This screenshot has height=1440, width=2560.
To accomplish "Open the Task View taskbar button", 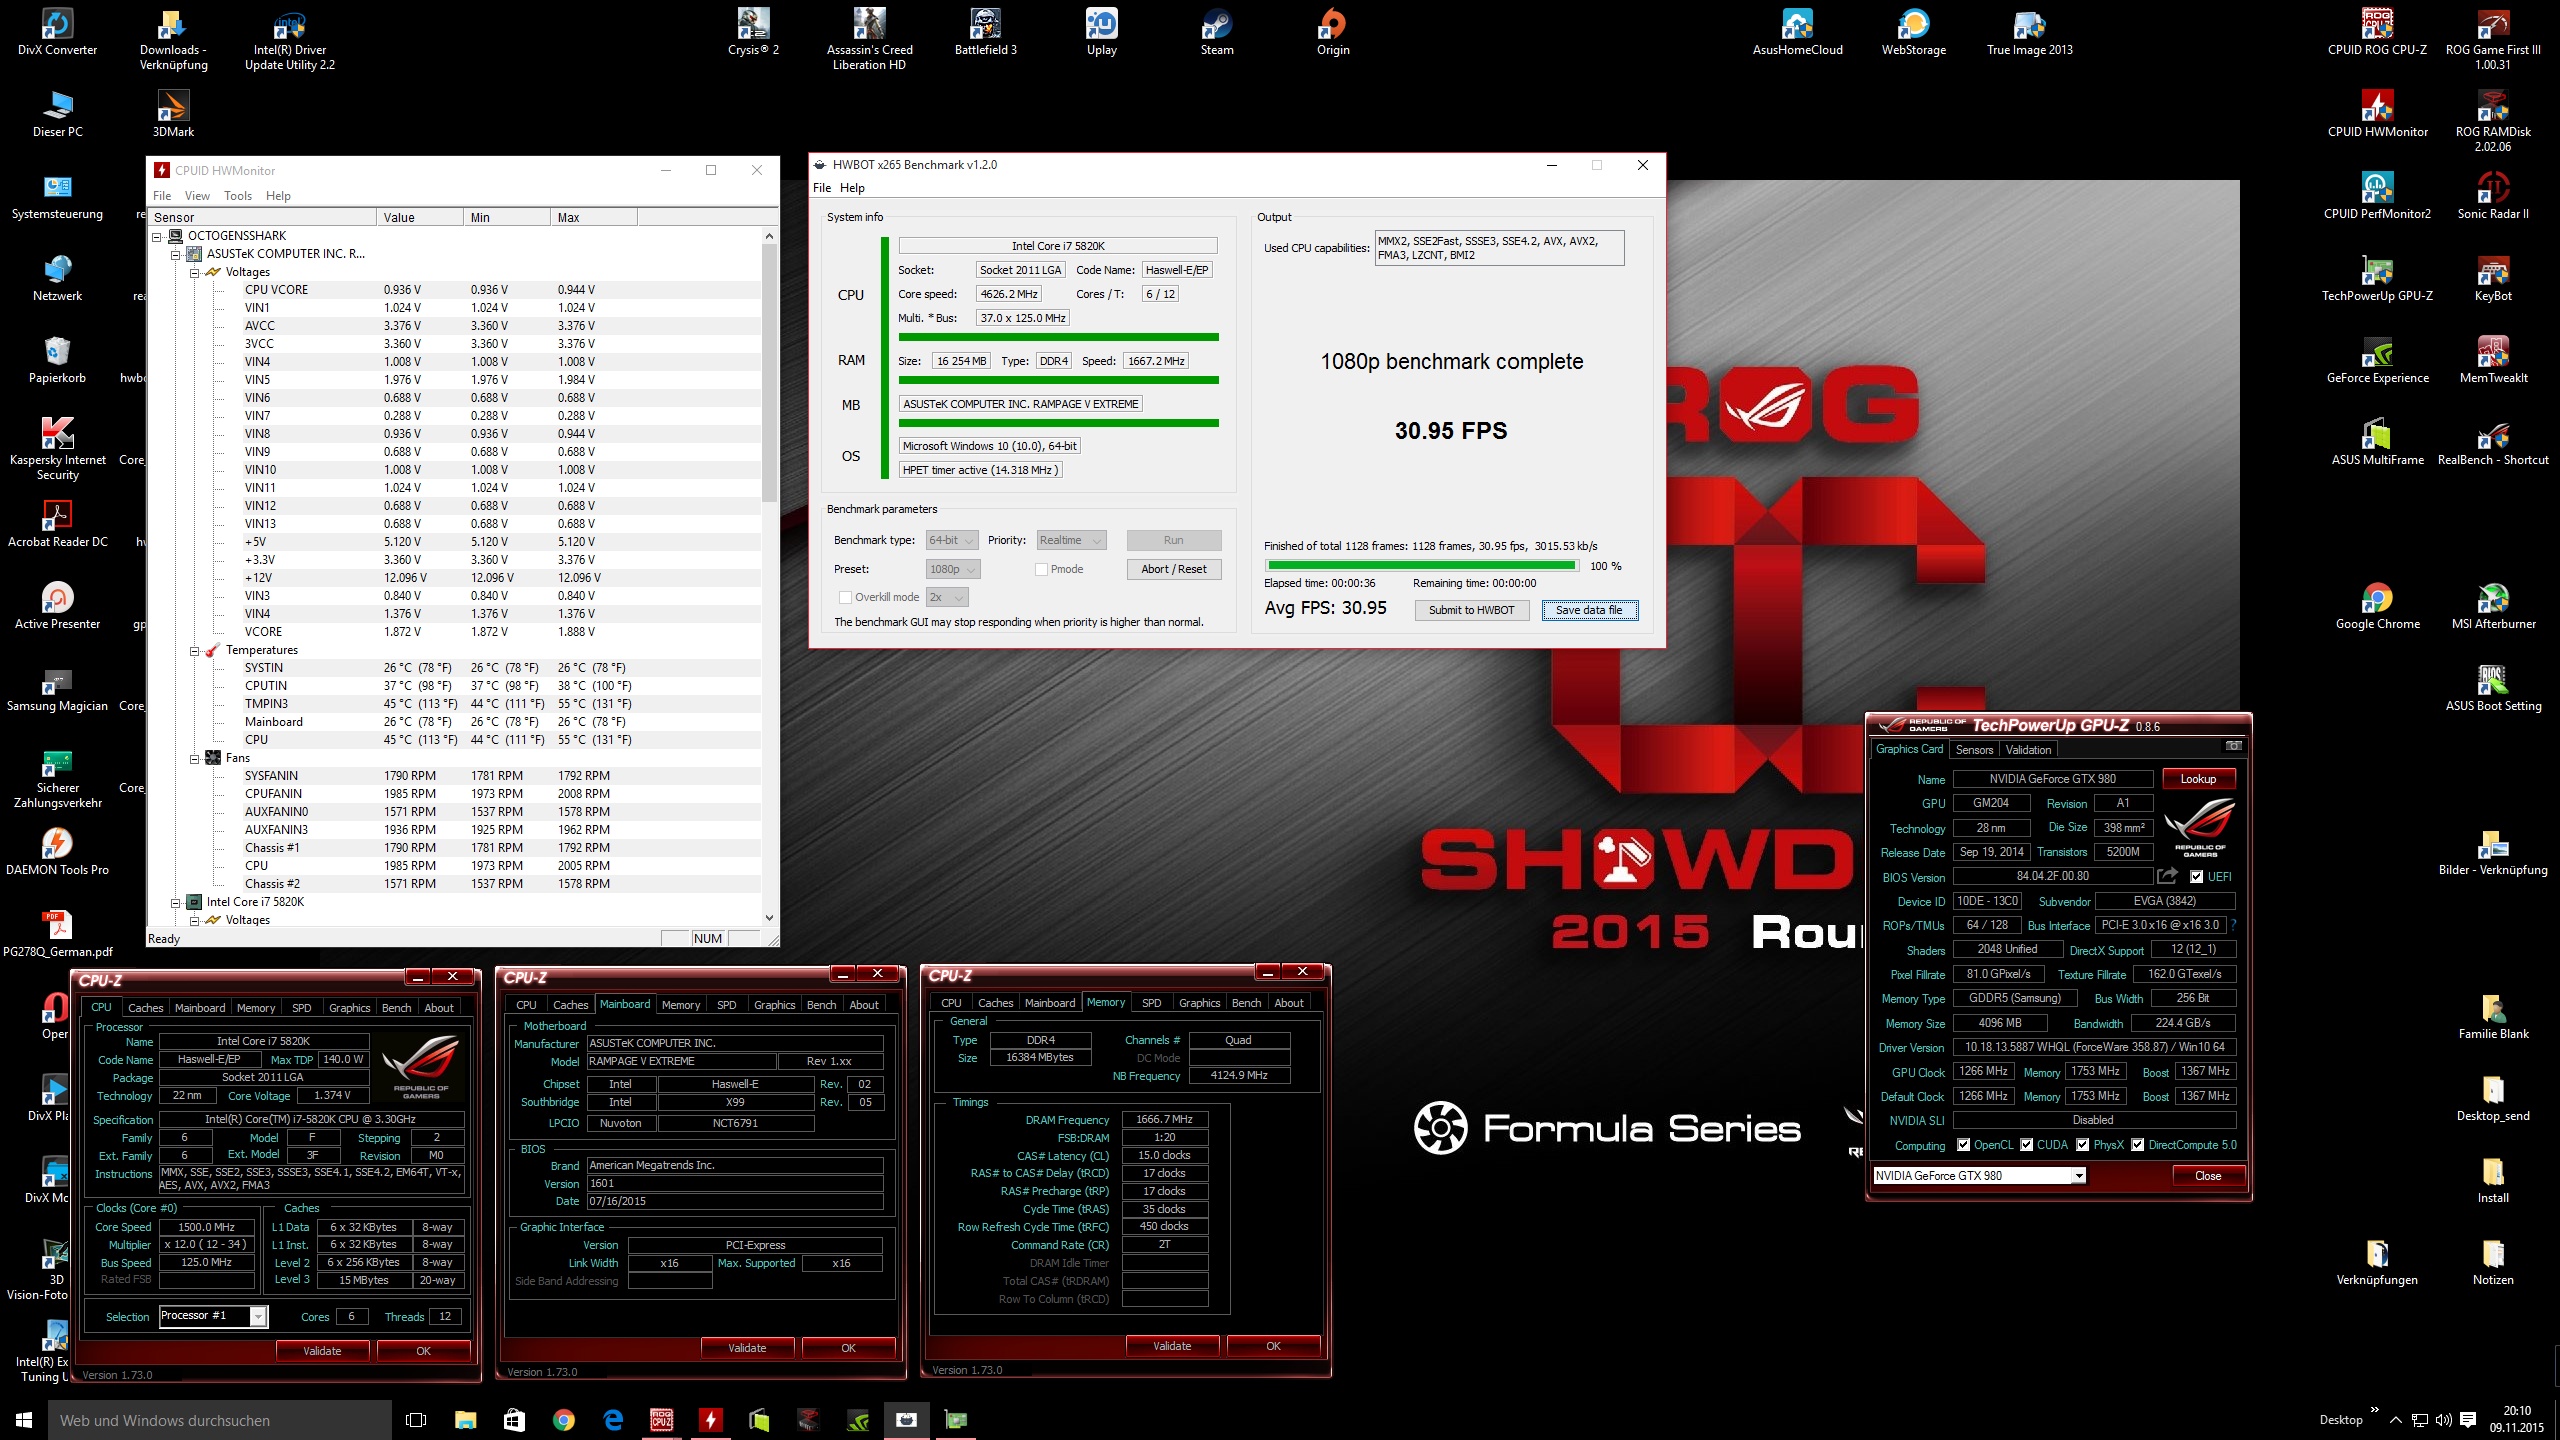I will click(416, 1419).
